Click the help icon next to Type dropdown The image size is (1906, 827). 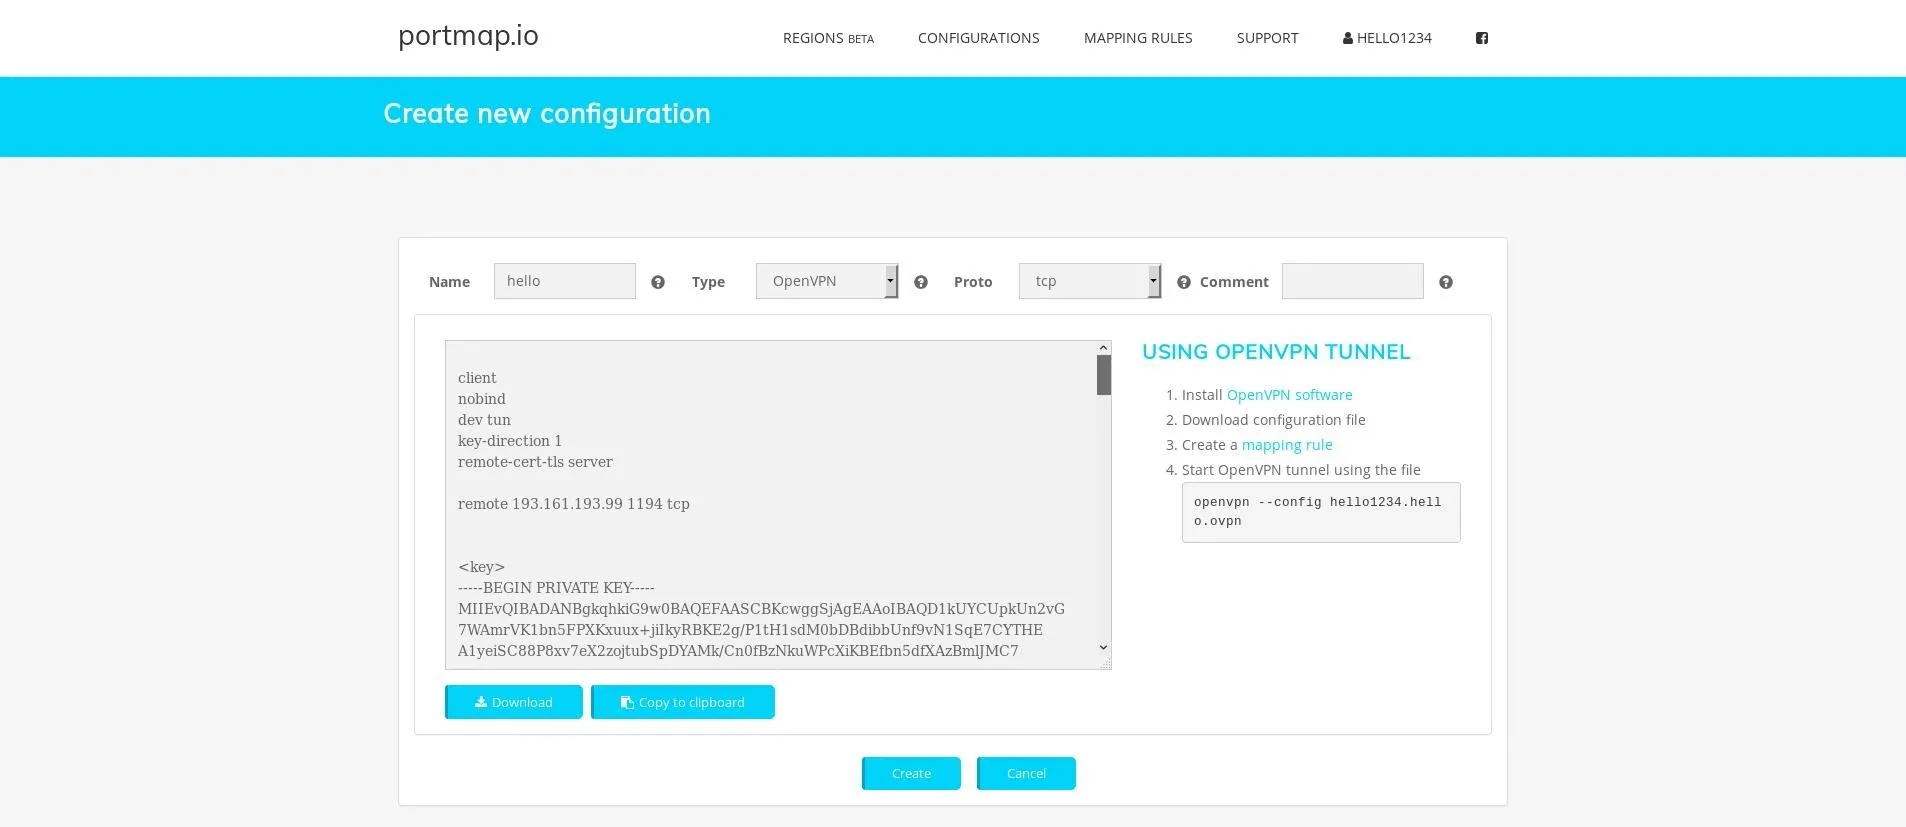pos(921,282)
